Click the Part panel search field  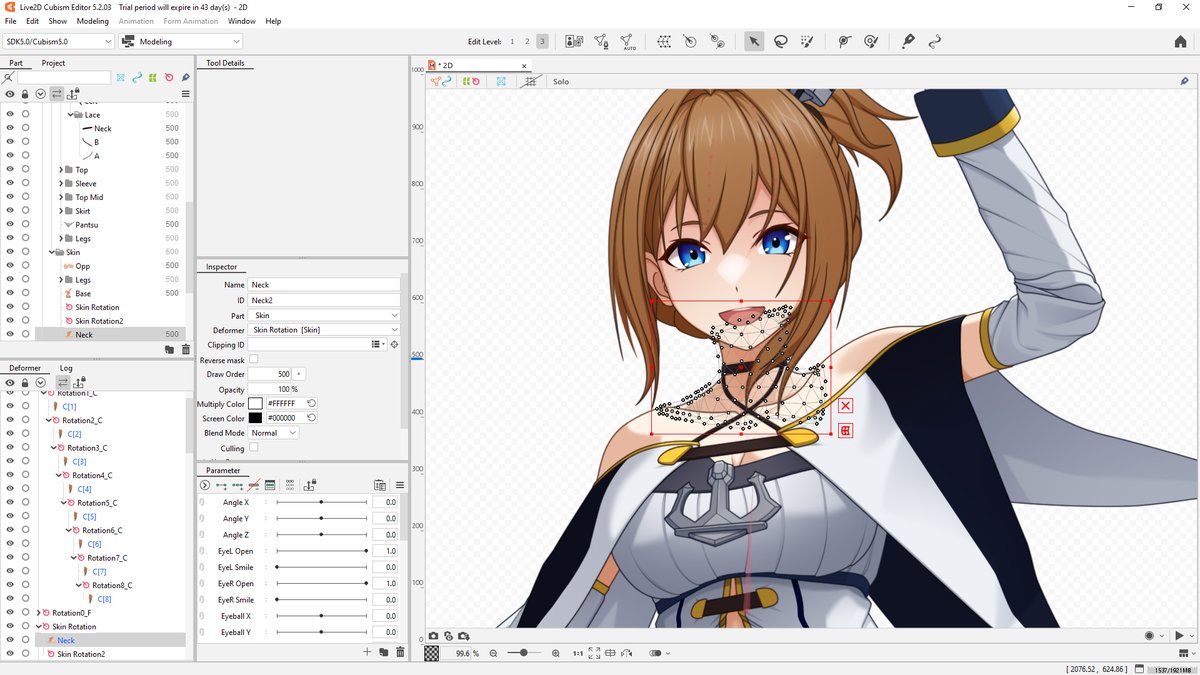[x=64, y=77]
